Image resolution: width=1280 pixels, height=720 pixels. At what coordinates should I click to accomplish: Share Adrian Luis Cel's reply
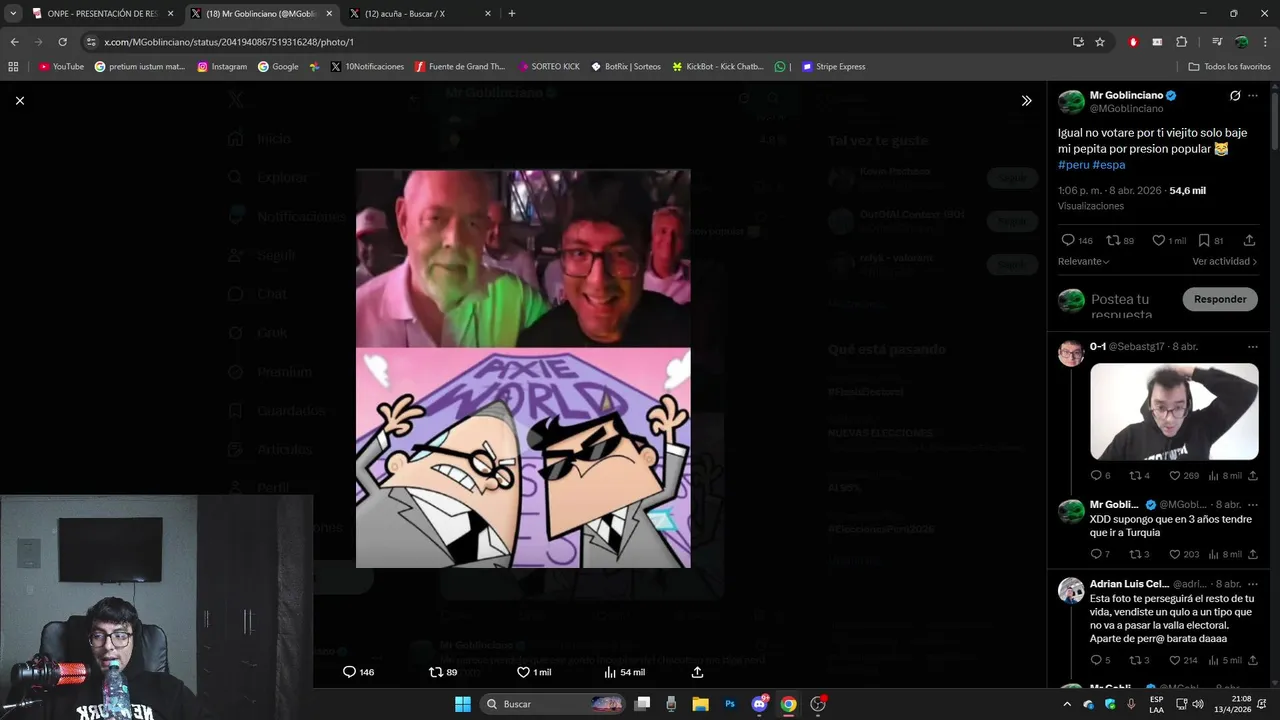pos(1253,660)
